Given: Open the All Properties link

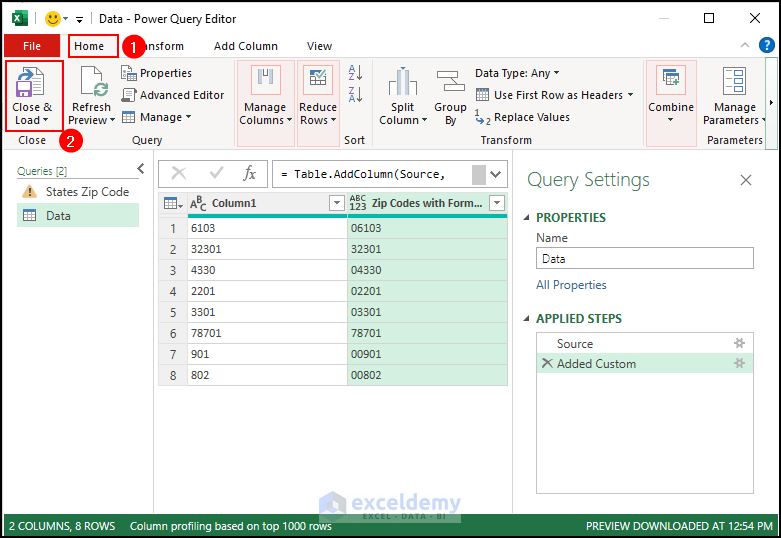Looking at the screenshot, I should [x=571, y=285].
